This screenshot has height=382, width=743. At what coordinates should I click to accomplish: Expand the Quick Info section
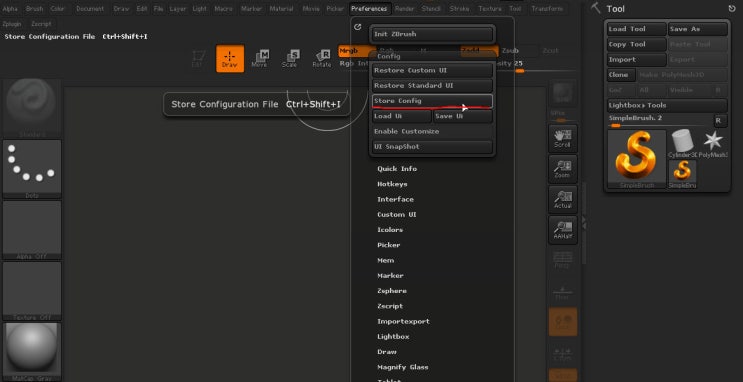pos(397,169)
